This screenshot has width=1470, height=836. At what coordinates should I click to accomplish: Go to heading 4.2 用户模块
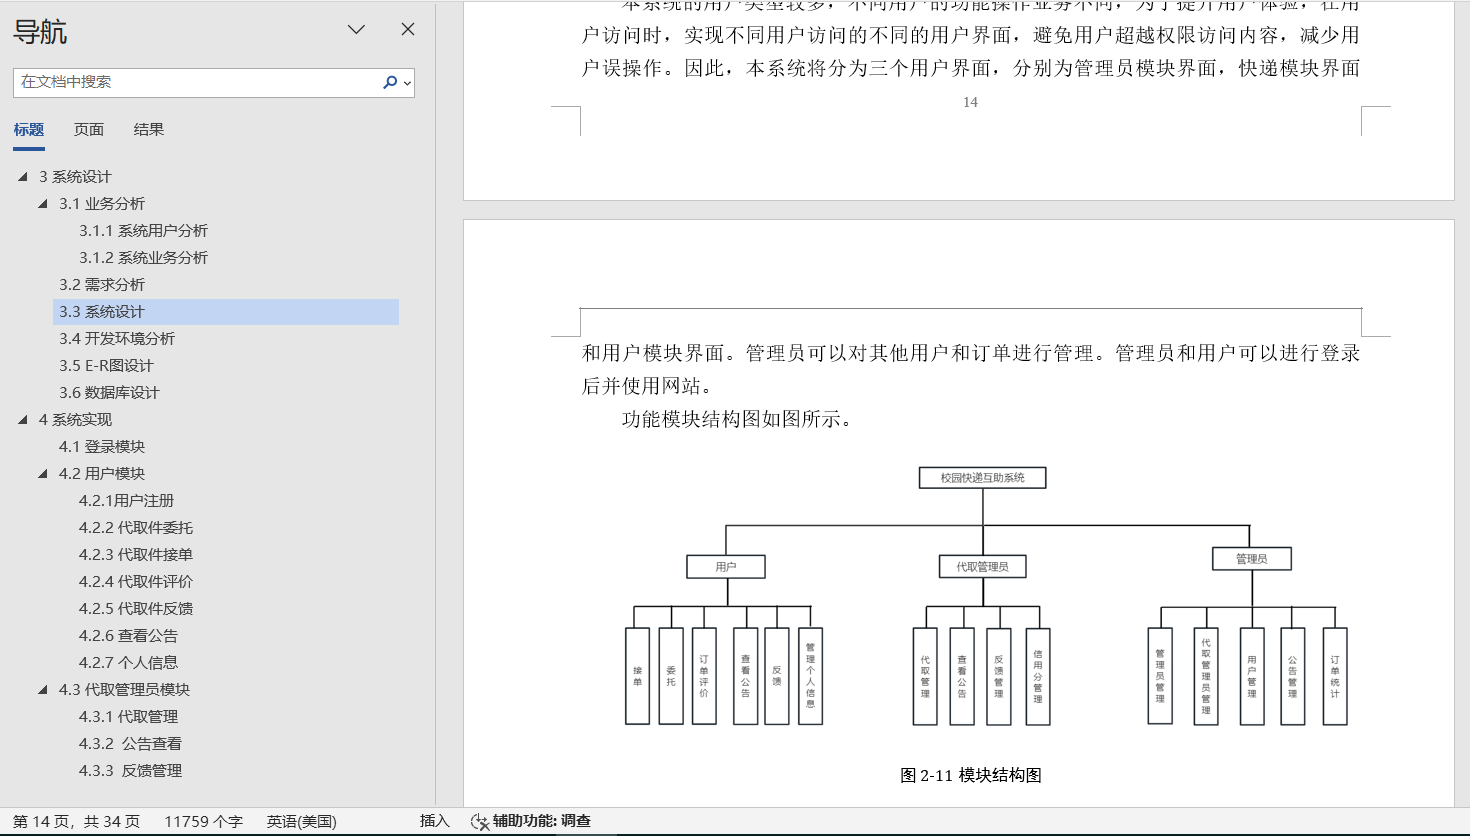coord(102,474)
